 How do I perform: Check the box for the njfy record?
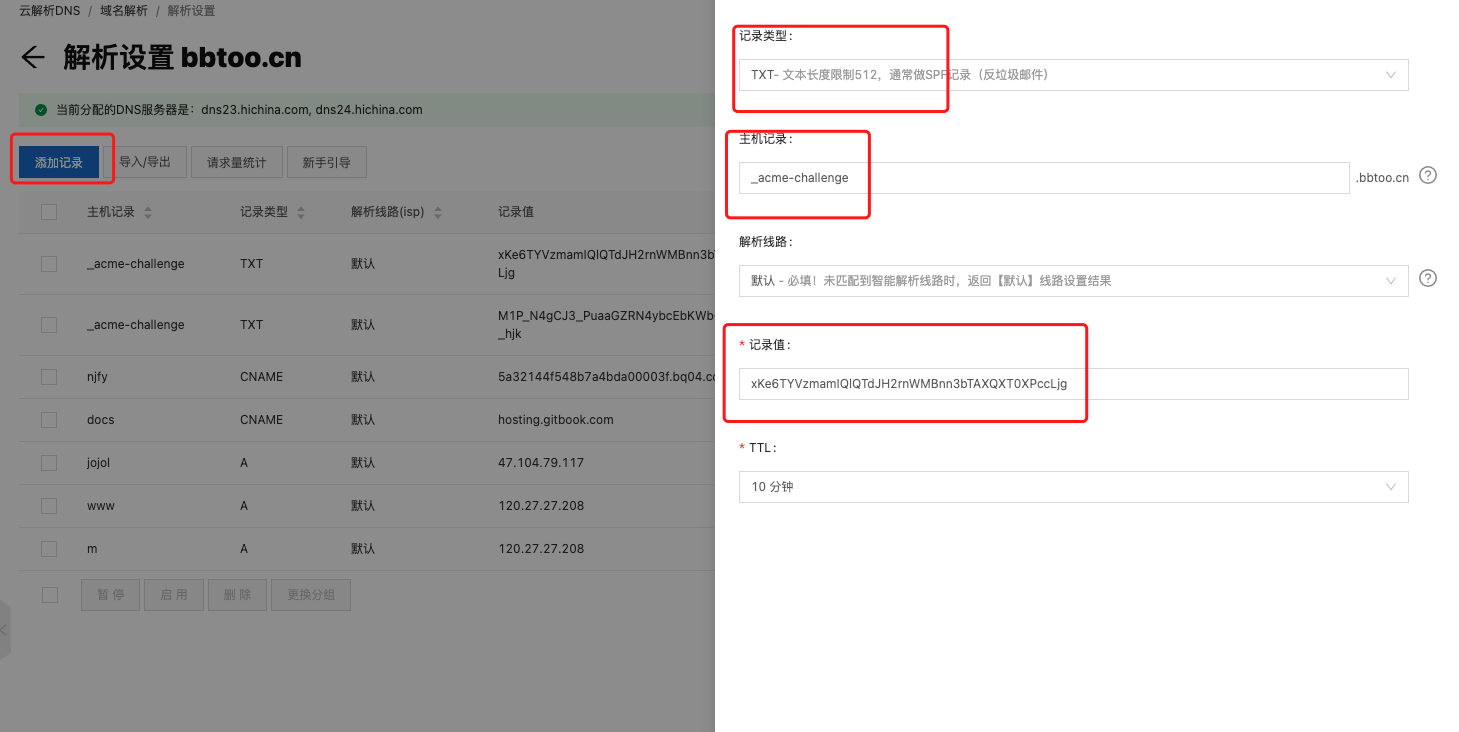[x=49, y=377]
